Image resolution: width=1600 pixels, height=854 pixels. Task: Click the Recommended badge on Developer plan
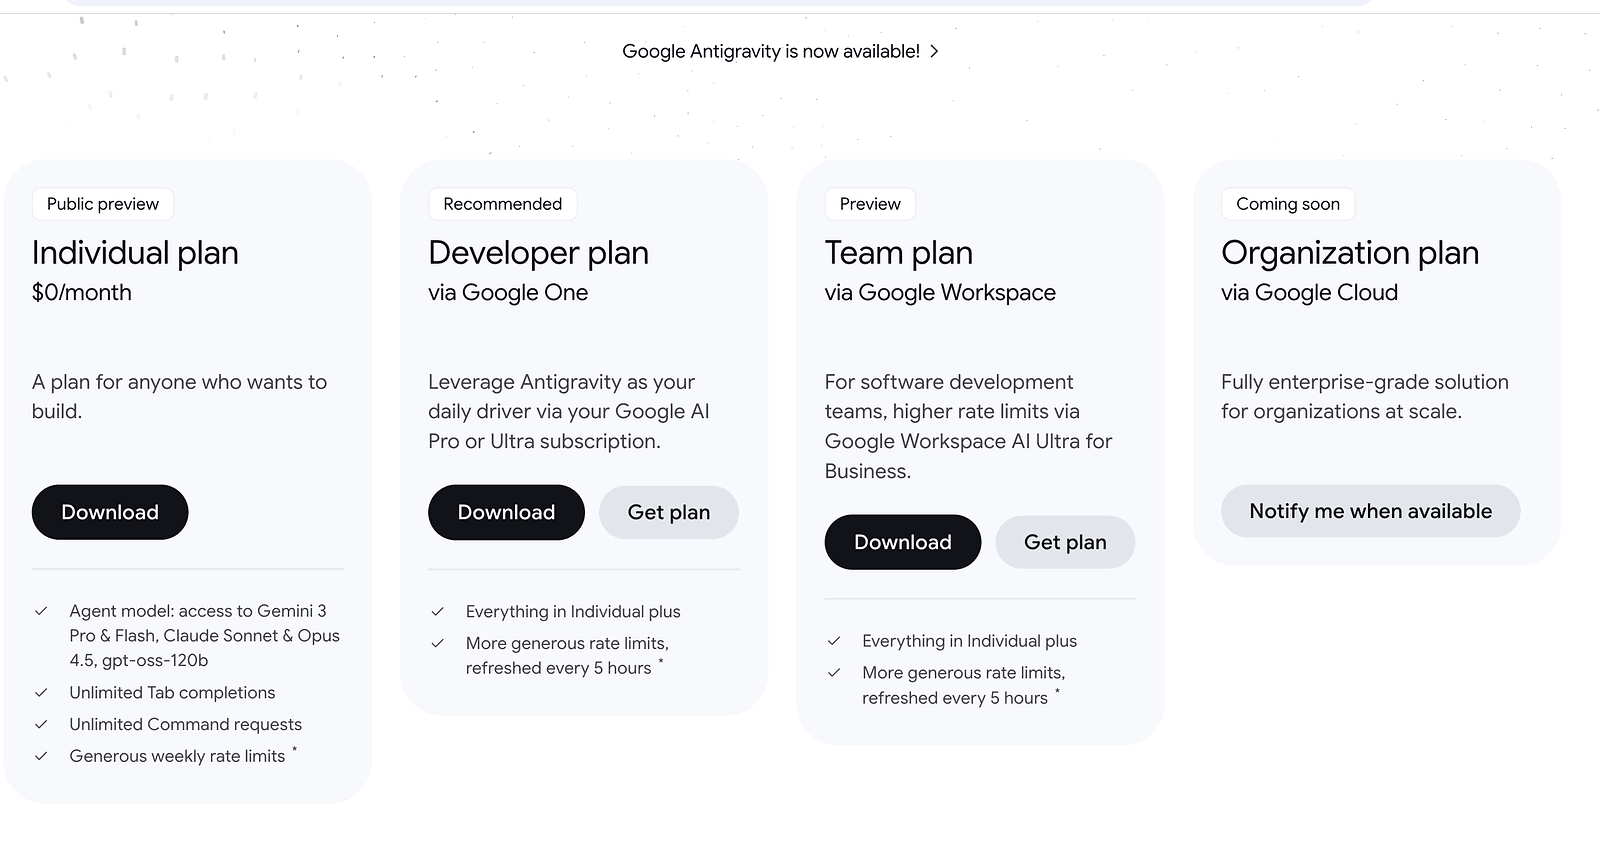503,204
